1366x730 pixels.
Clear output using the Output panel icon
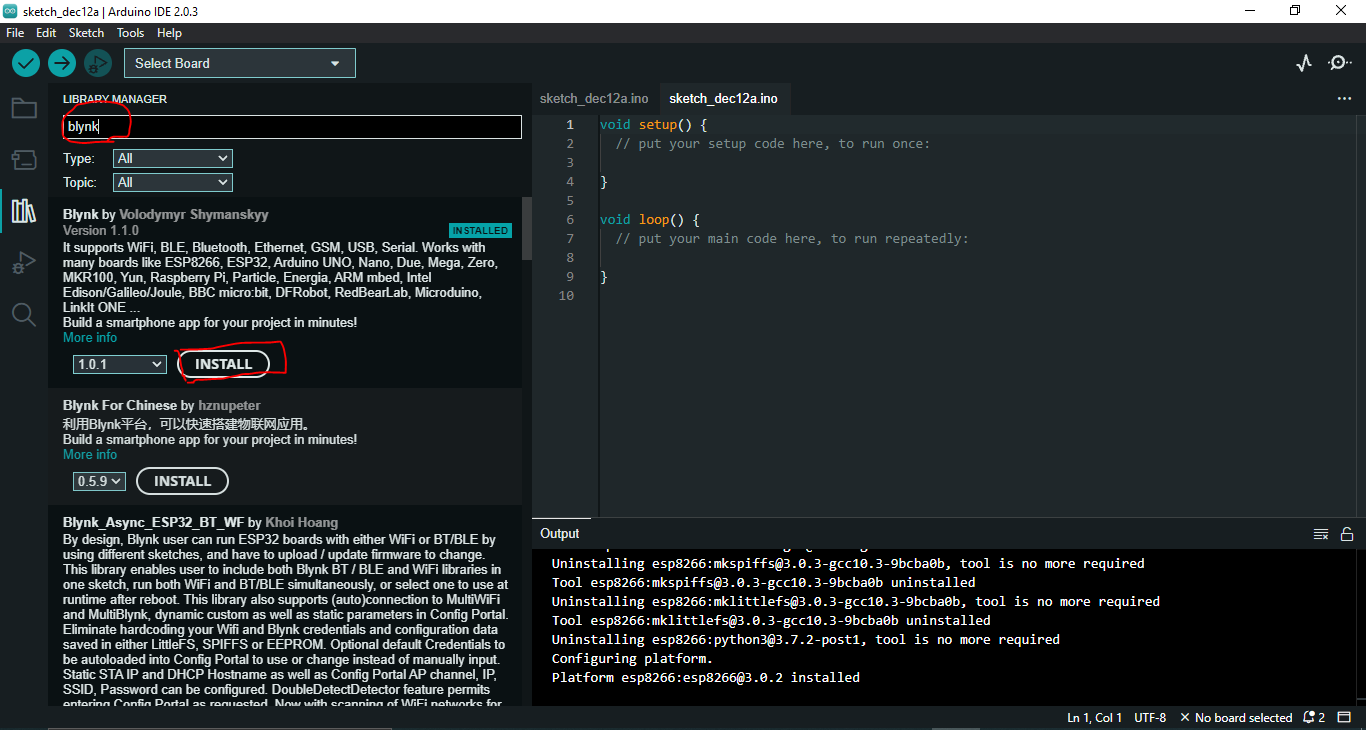(1321, 534)
